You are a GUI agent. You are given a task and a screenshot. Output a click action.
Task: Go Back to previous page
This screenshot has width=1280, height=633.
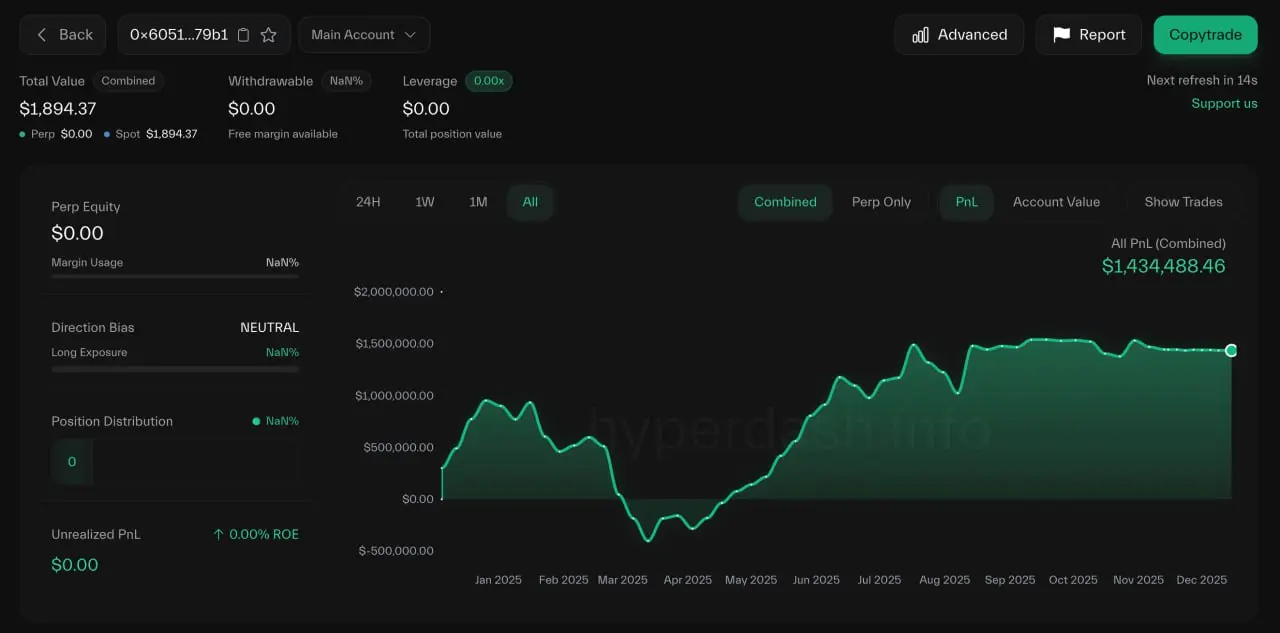point(64,35)
